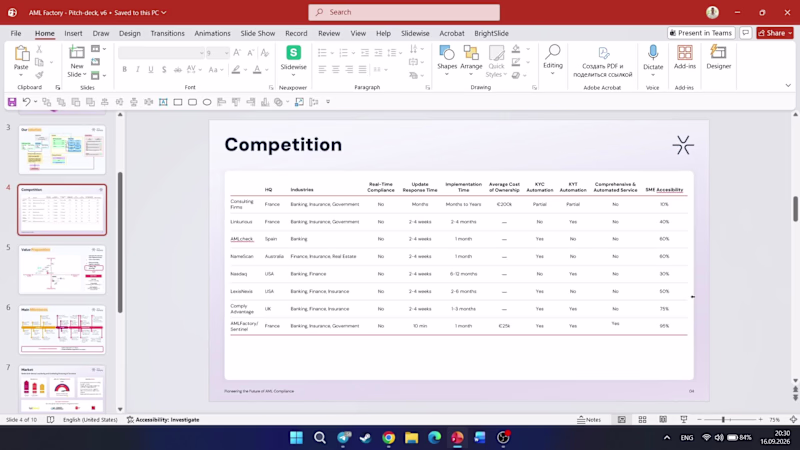Open the BrightSlide tab

point(491,33)
